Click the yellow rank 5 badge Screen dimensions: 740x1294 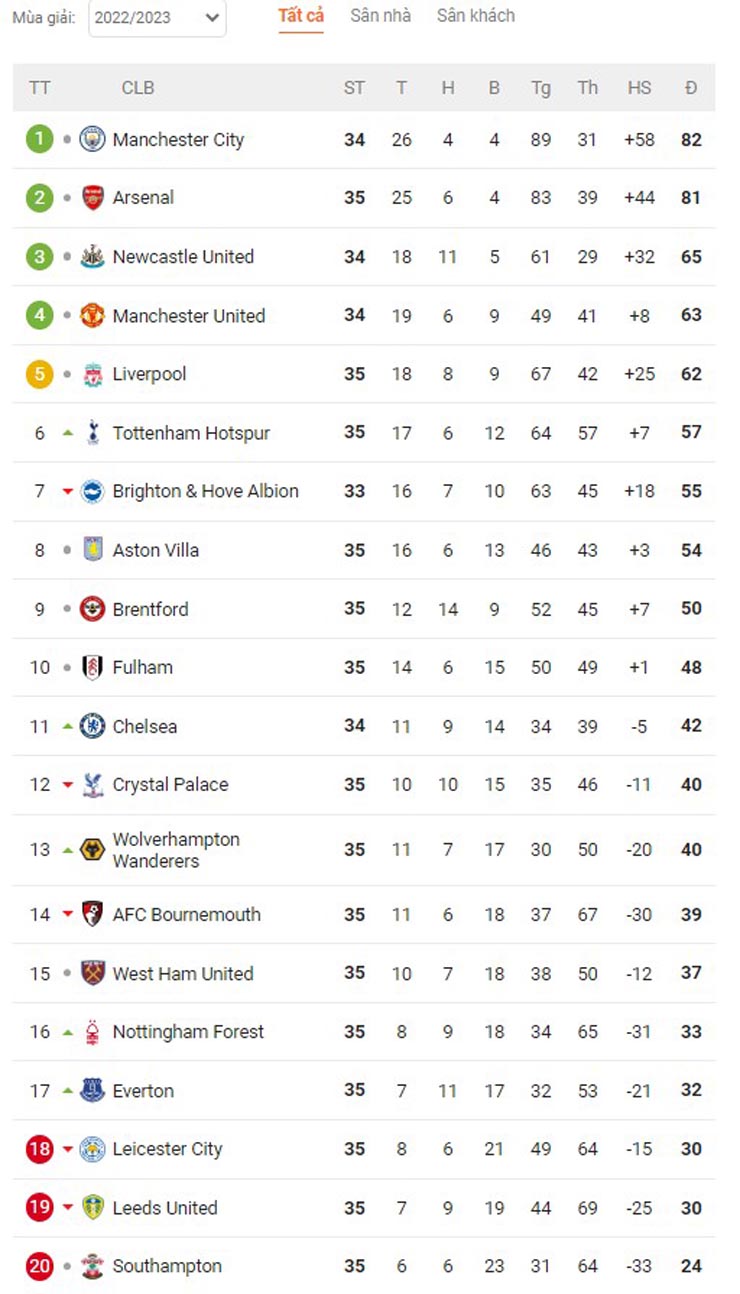[x=39, y=374]
